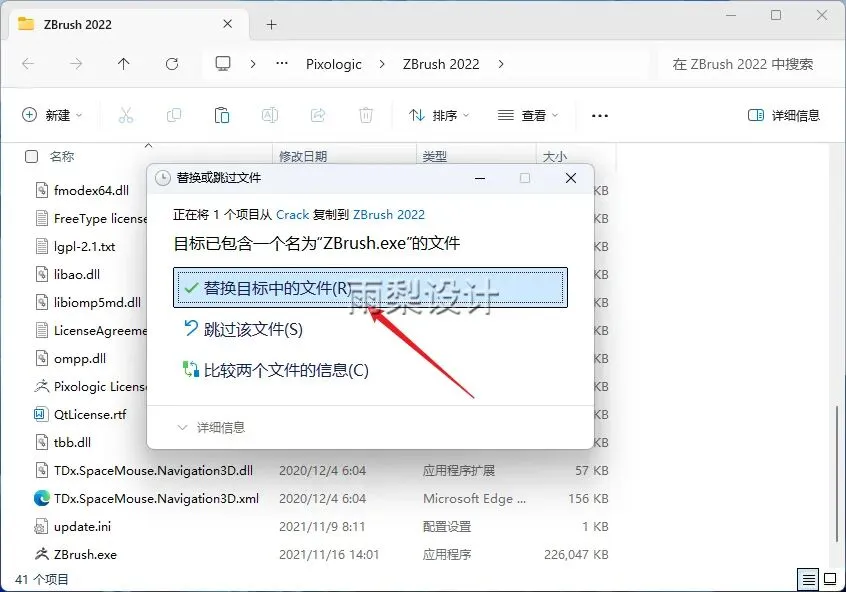Sort by Date modified (修改日期) column
846x592 pixels.
click(x=303, y=156)
